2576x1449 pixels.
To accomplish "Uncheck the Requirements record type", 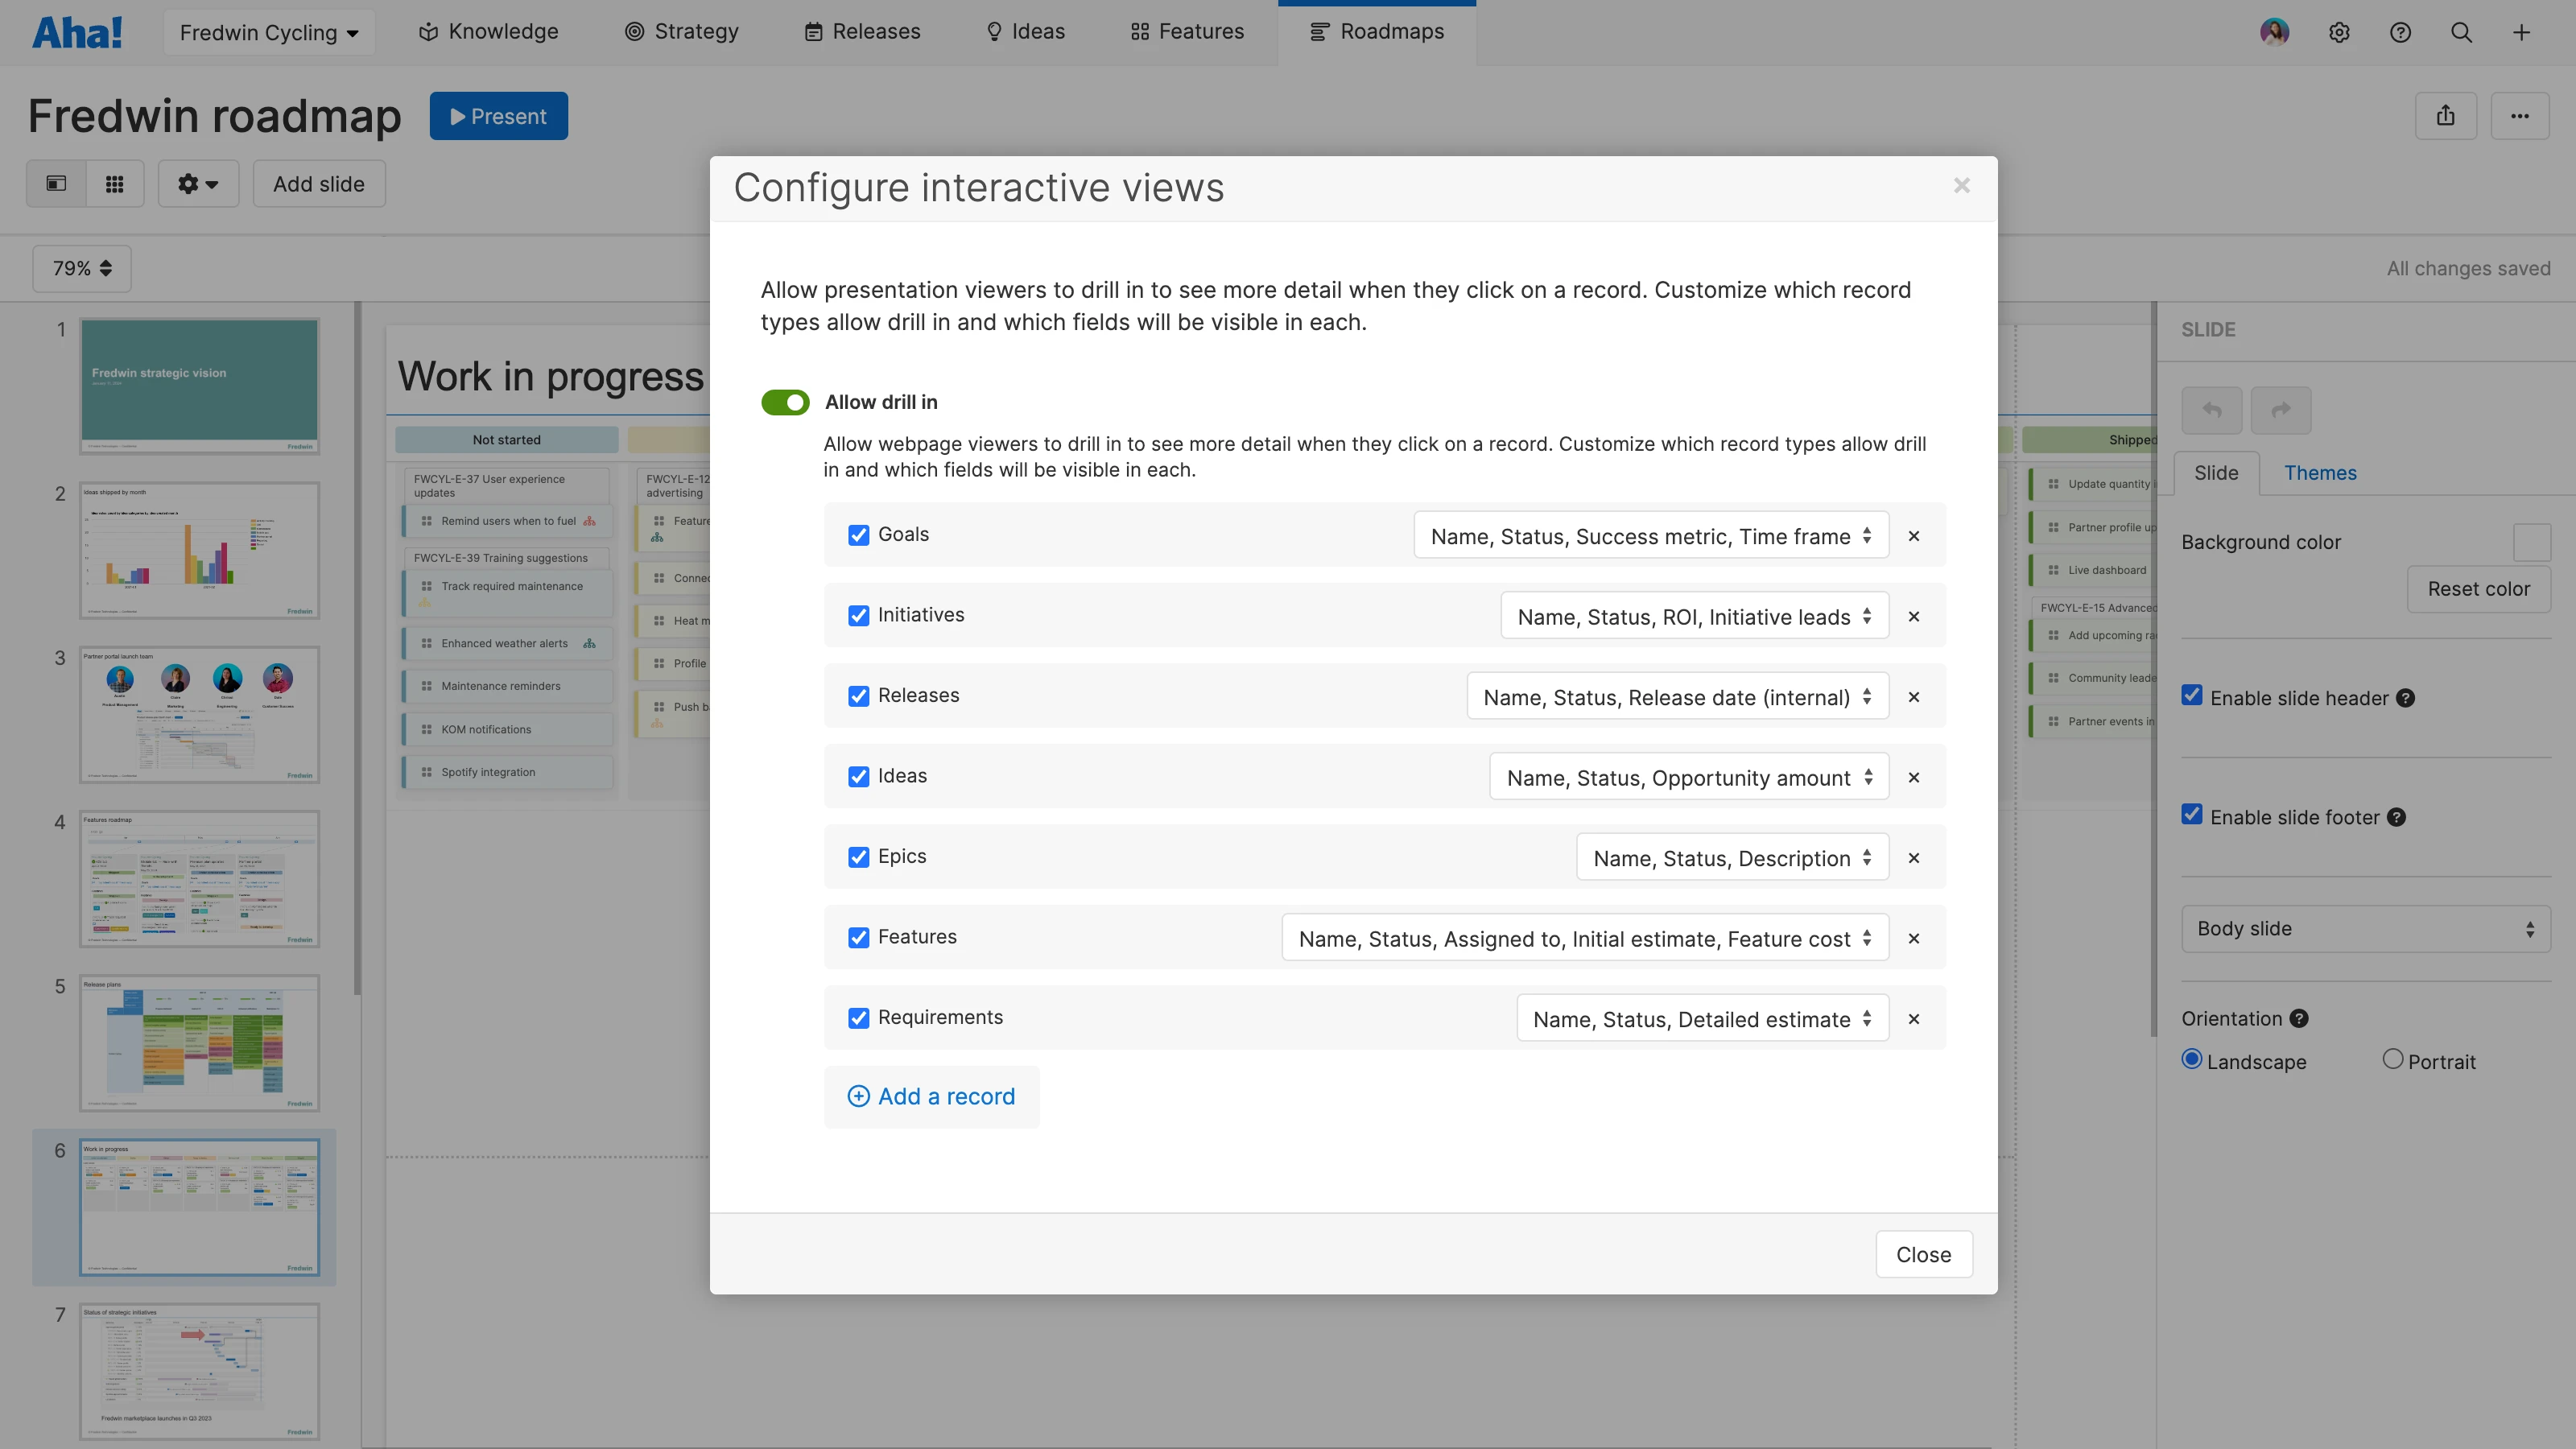I will click(859, 1018).
